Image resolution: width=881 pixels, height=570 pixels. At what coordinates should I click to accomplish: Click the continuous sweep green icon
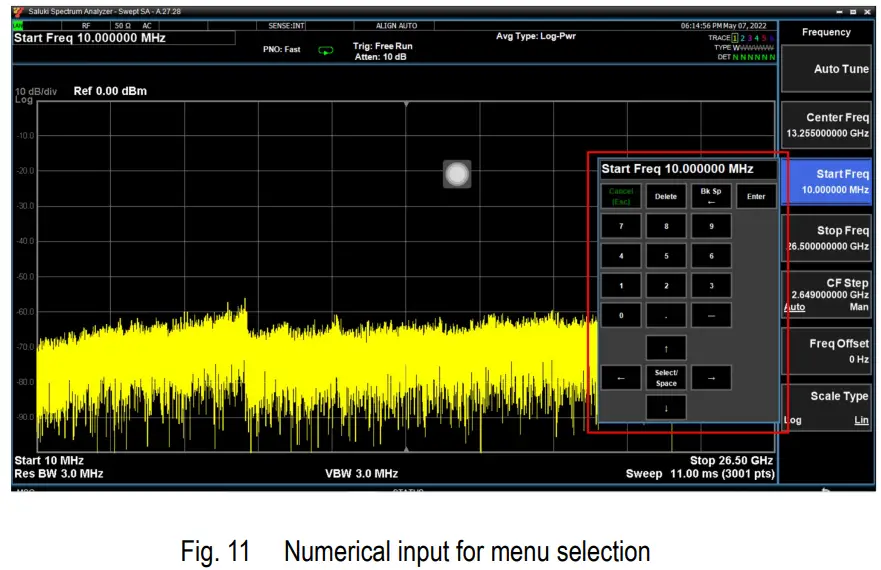point(326,51)
